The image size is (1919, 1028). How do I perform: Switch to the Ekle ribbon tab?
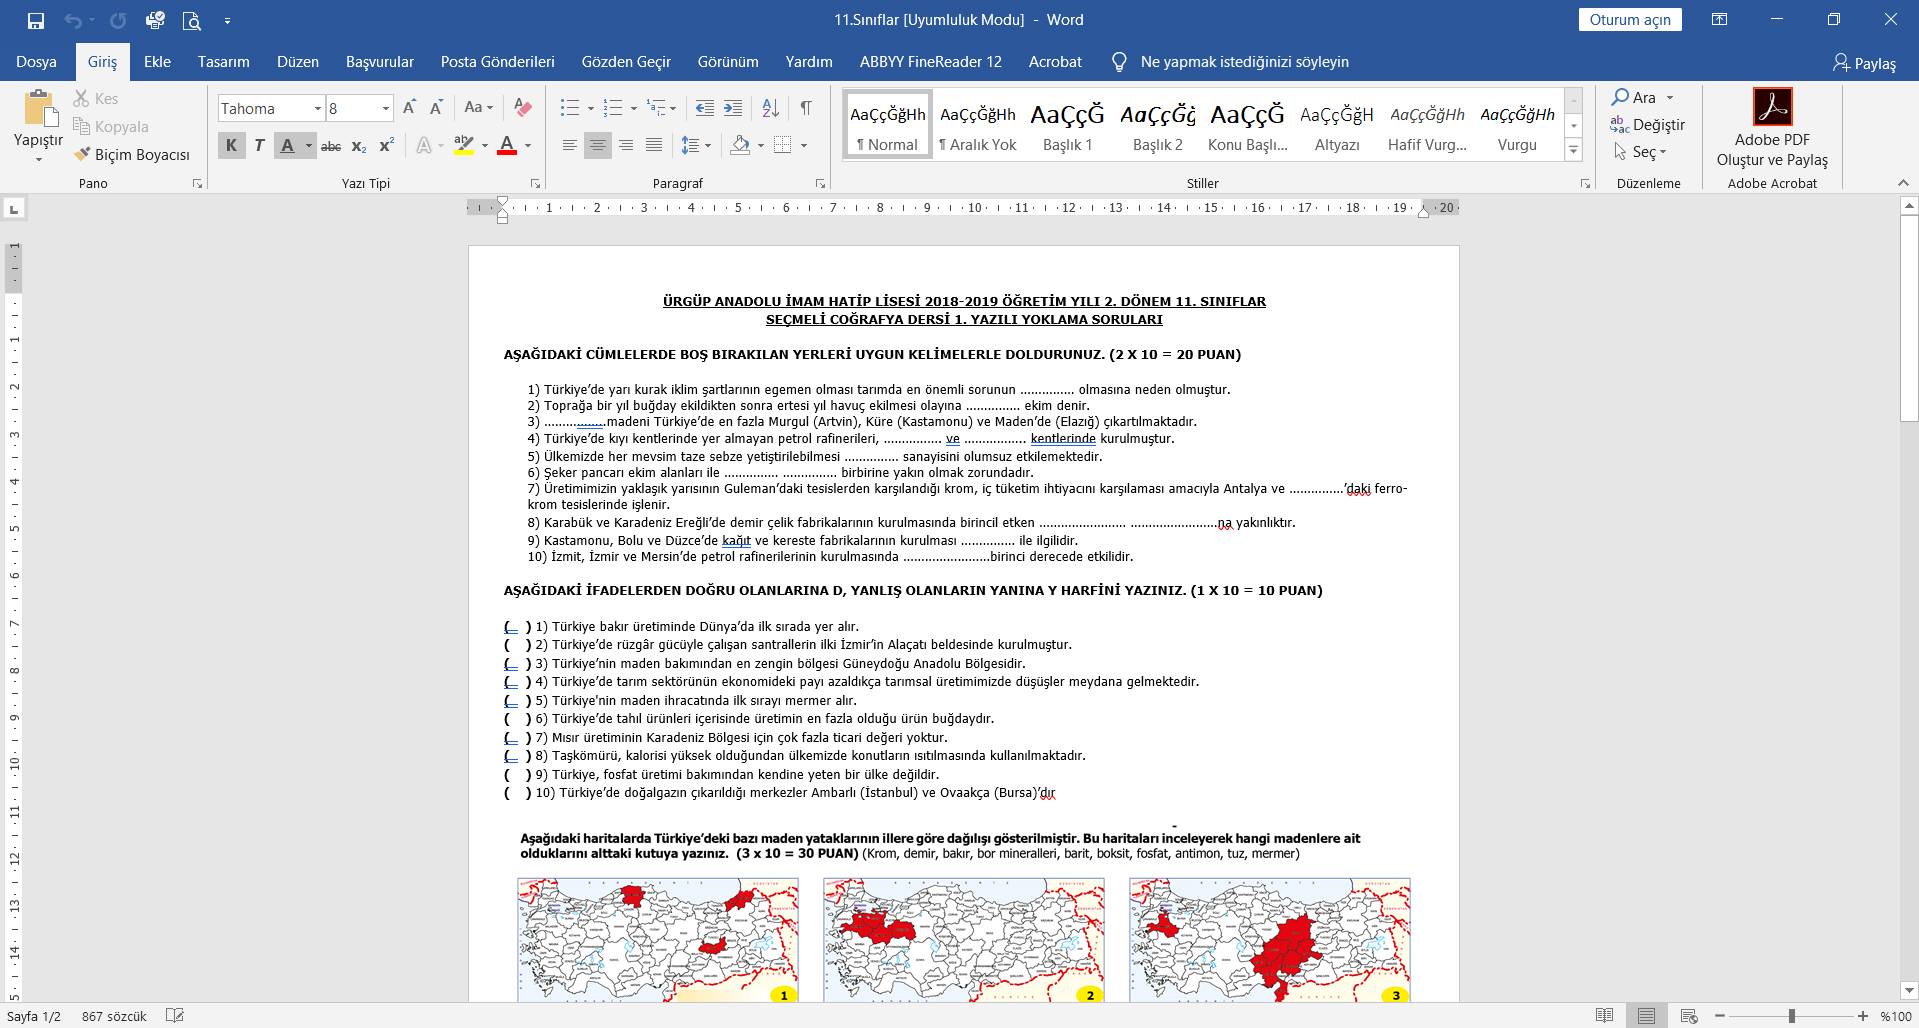(157, 62)
